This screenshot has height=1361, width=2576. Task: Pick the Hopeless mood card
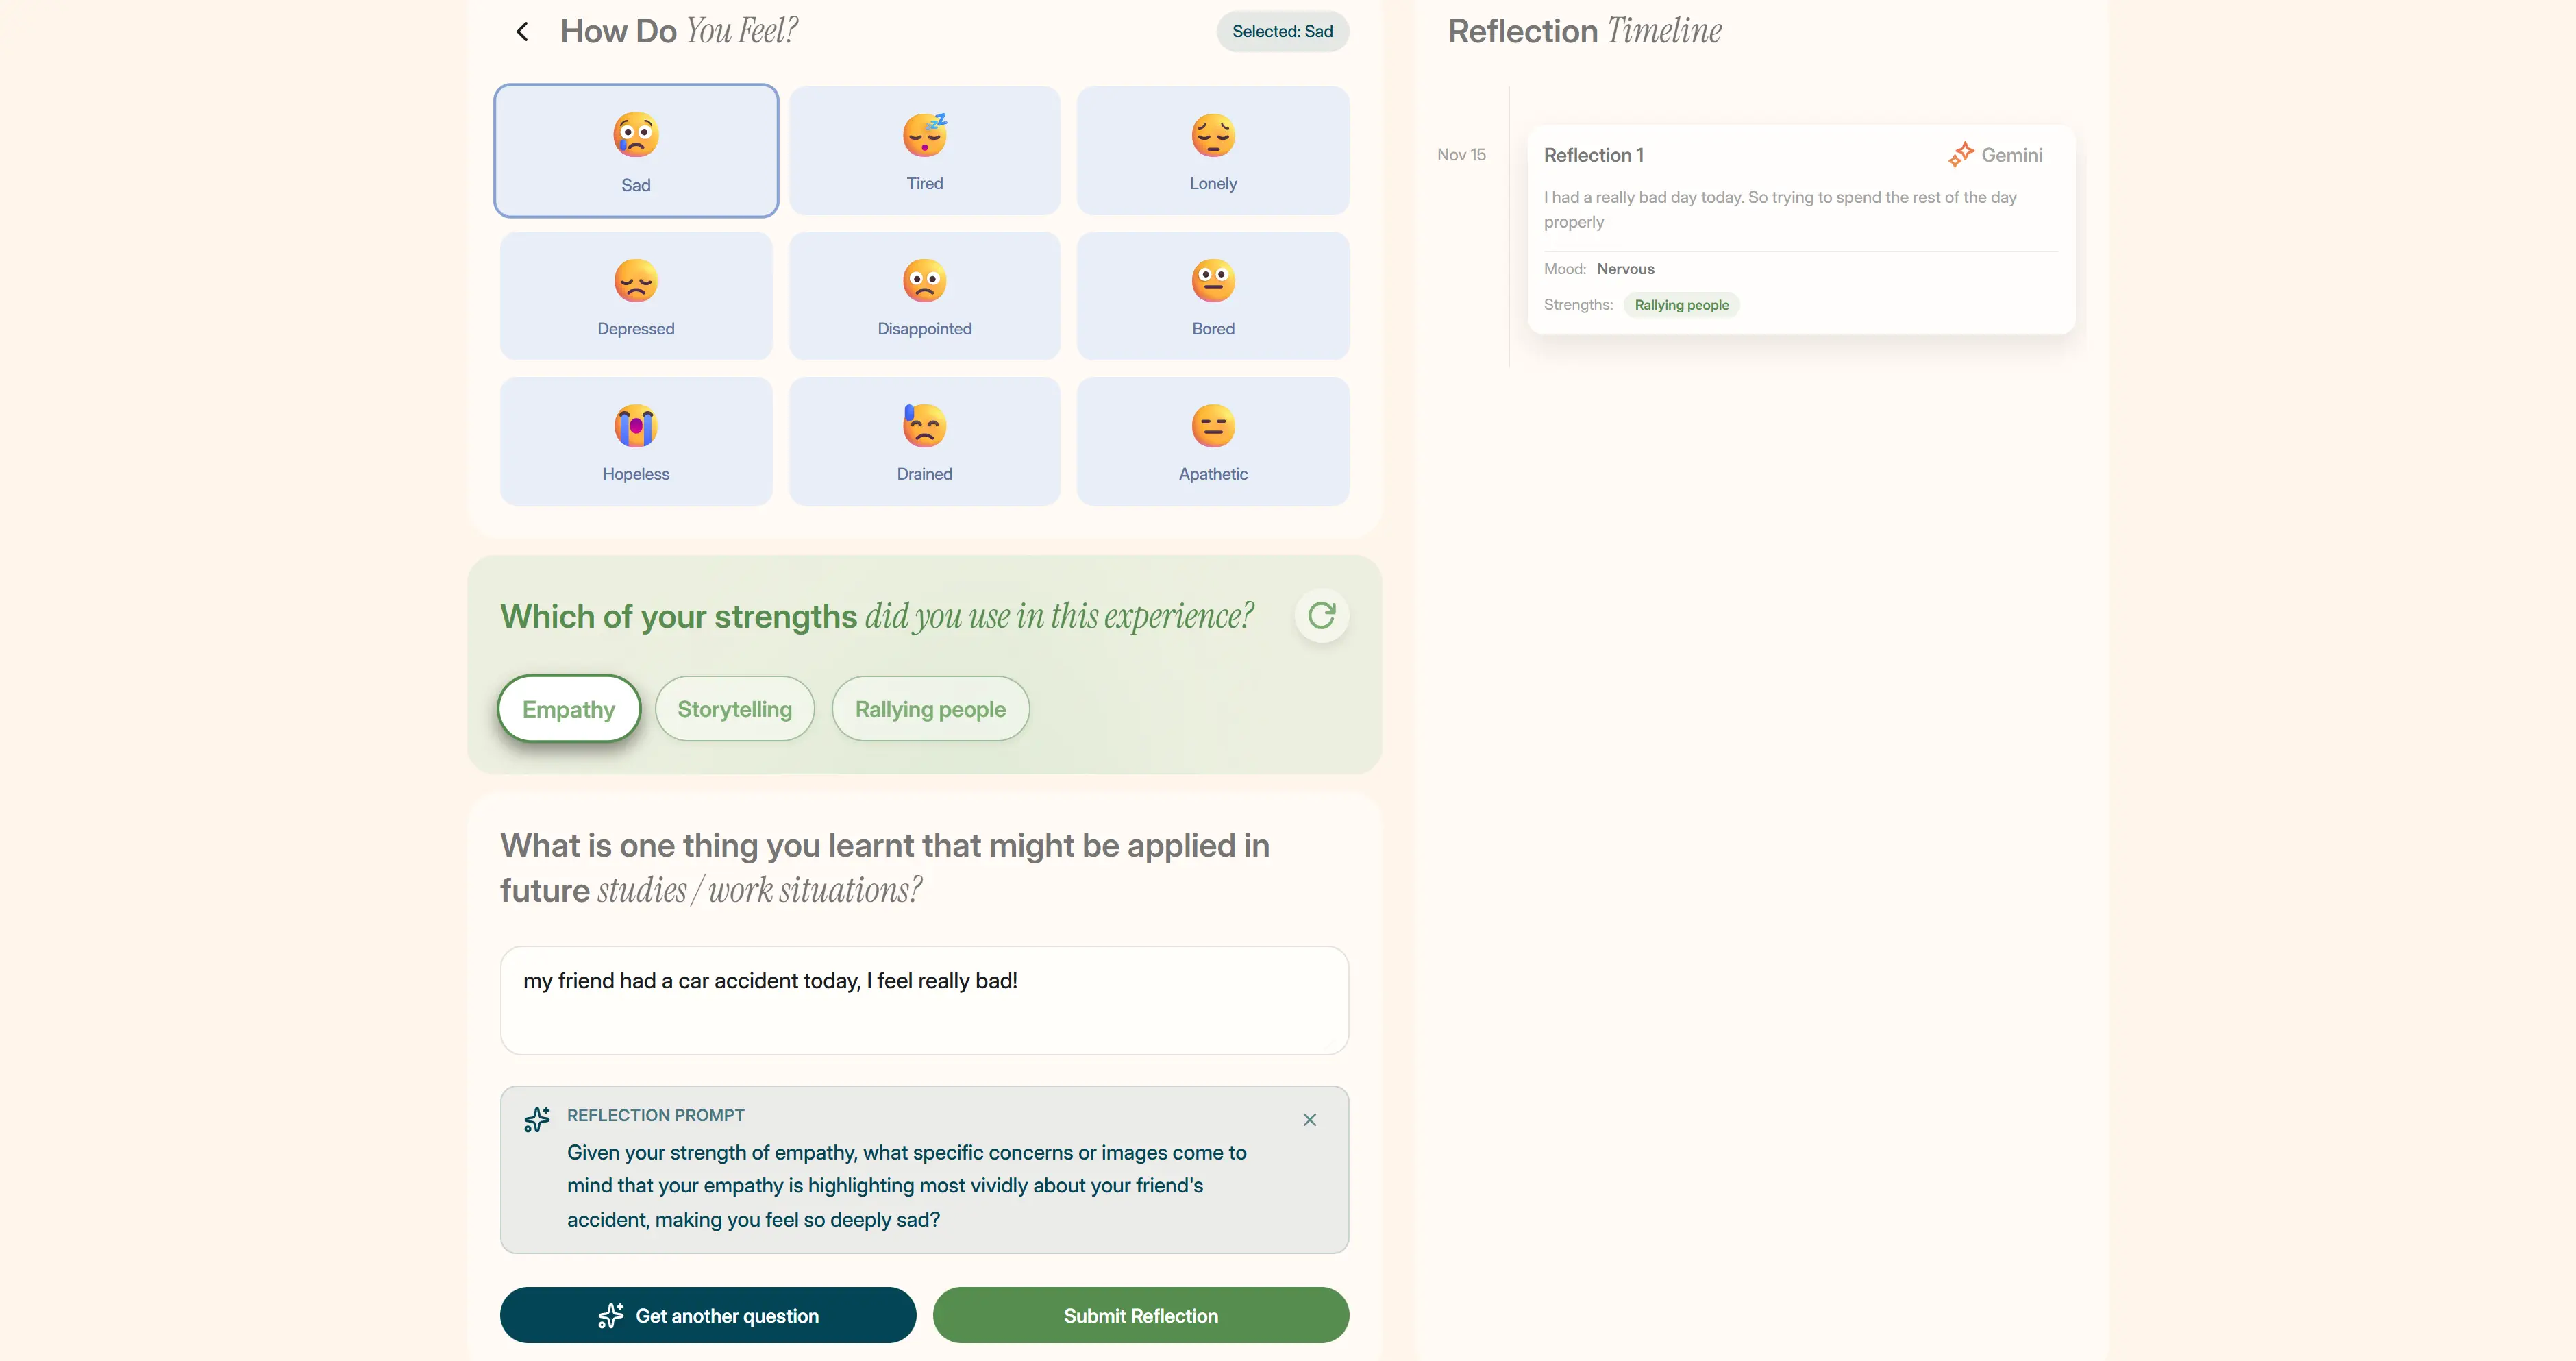[x=636, y=441]
